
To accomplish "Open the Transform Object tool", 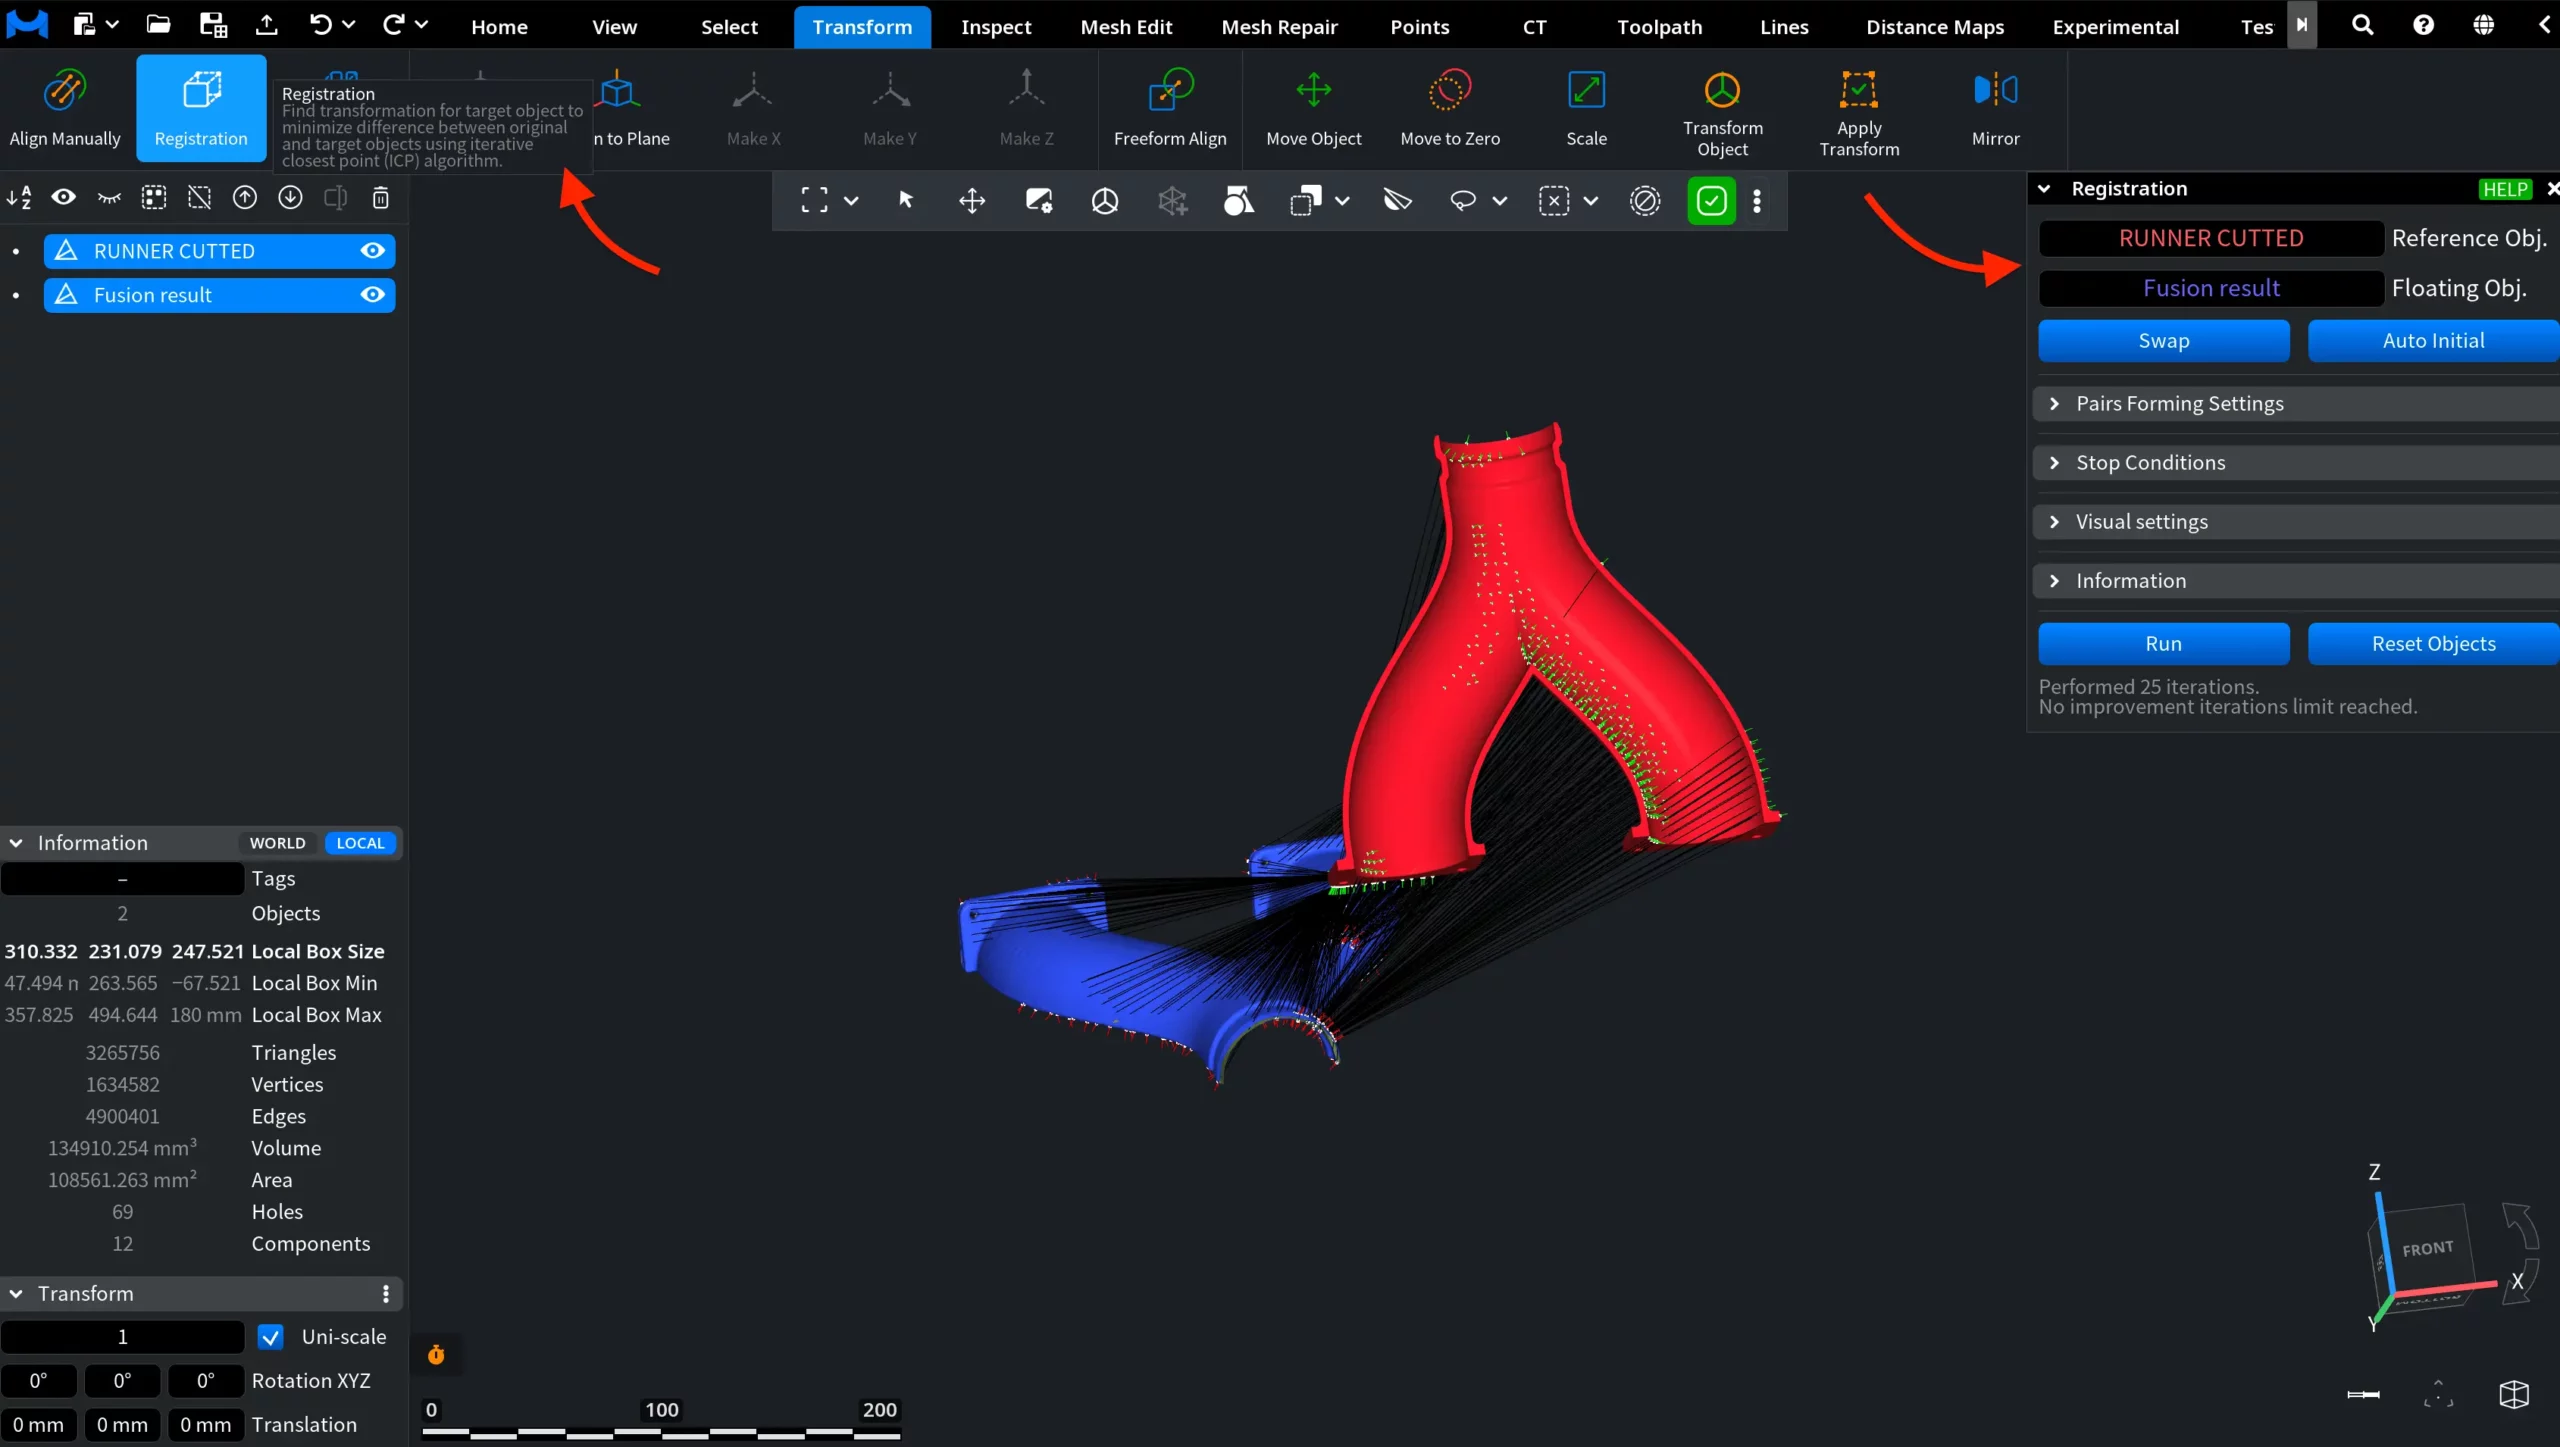I will click(1722, 108).
